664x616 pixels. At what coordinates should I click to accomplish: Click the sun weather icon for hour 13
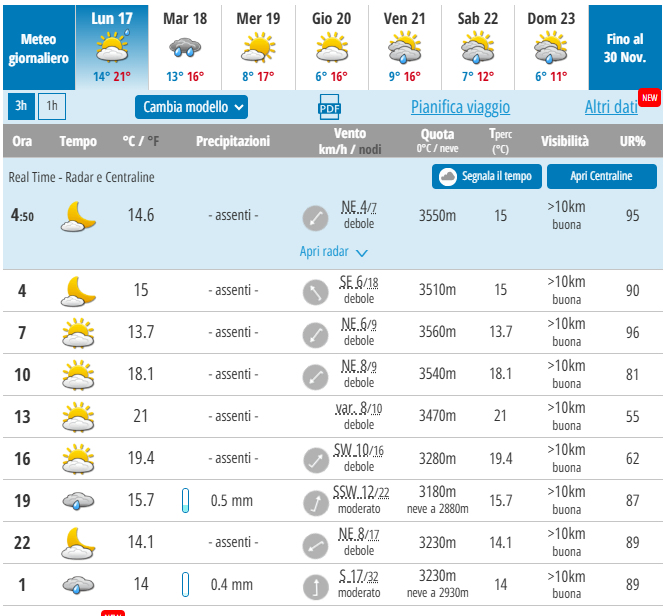coord(77,416)
